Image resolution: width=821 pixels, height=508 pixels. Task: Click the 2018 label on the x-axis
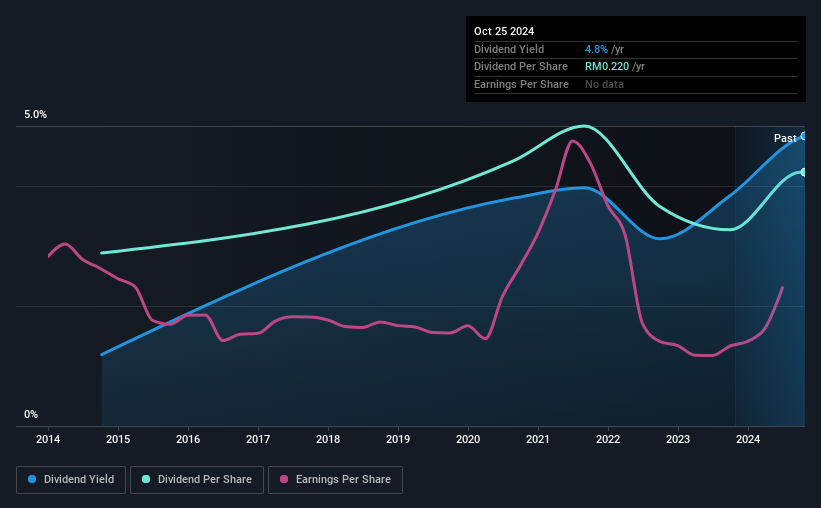tap(328, 439)
